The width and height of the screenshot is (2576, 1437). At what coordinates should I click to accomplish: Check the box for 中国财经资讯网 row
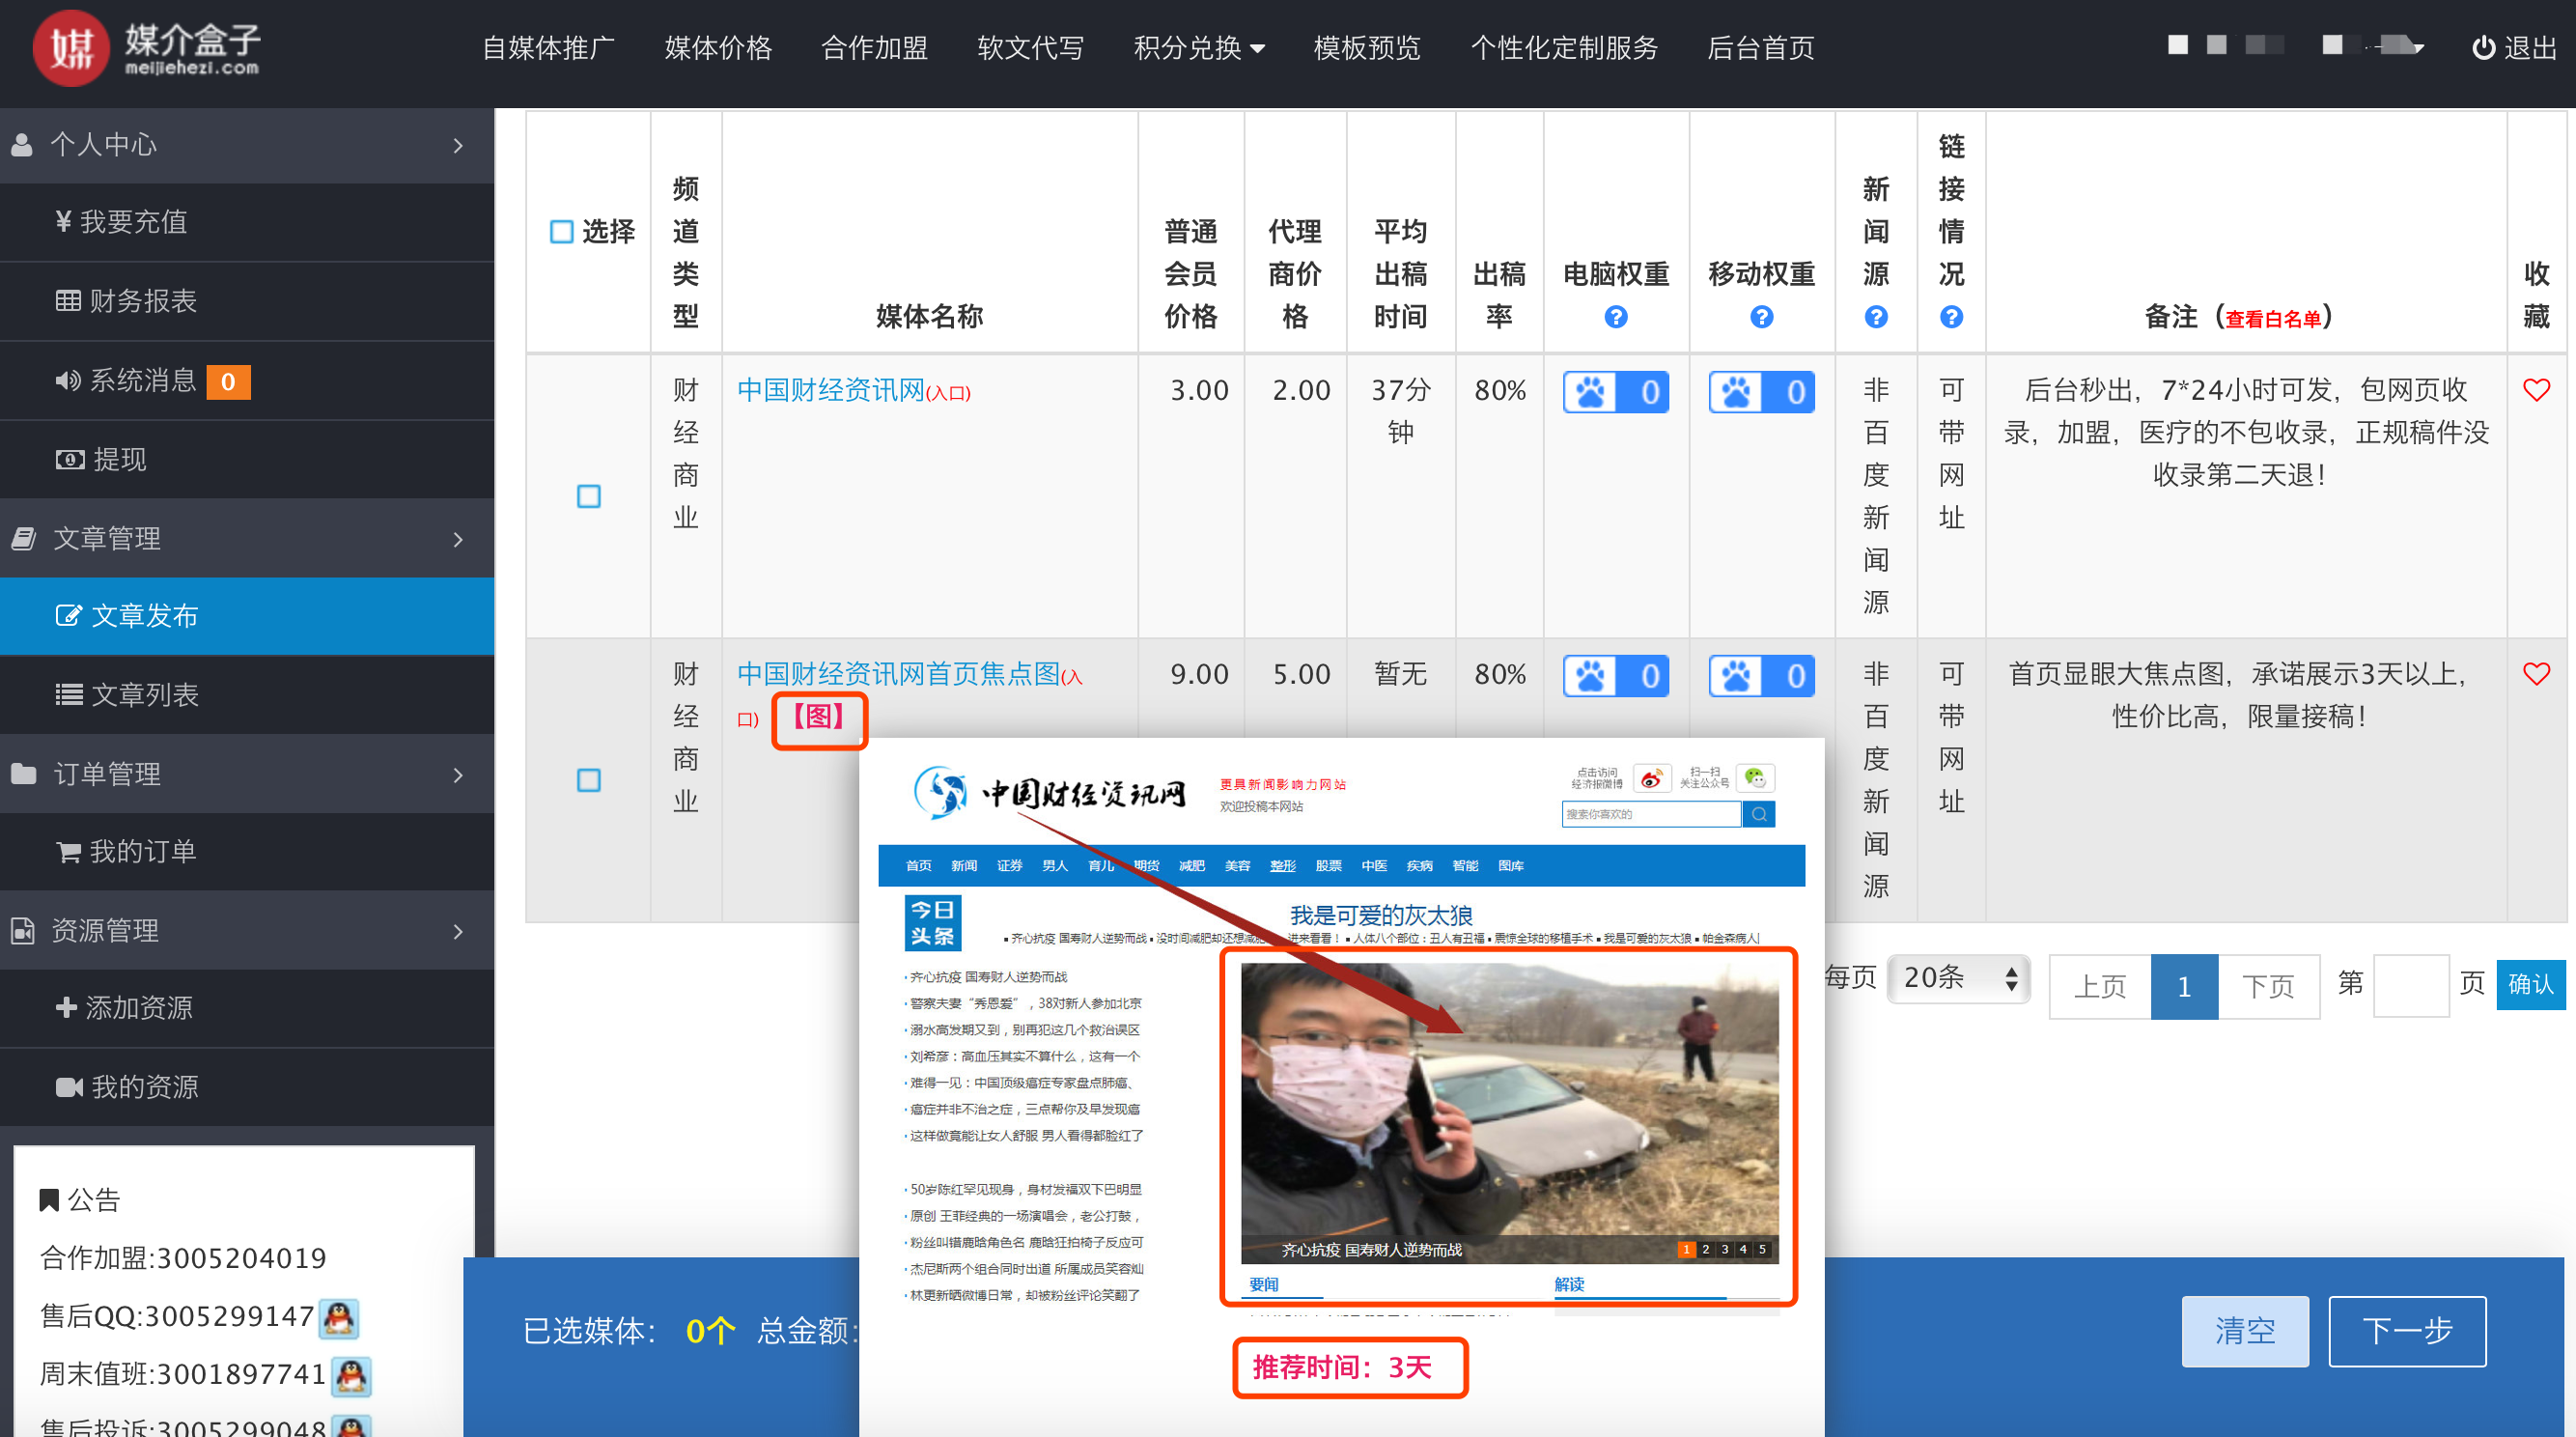click(x=589, y=496)
